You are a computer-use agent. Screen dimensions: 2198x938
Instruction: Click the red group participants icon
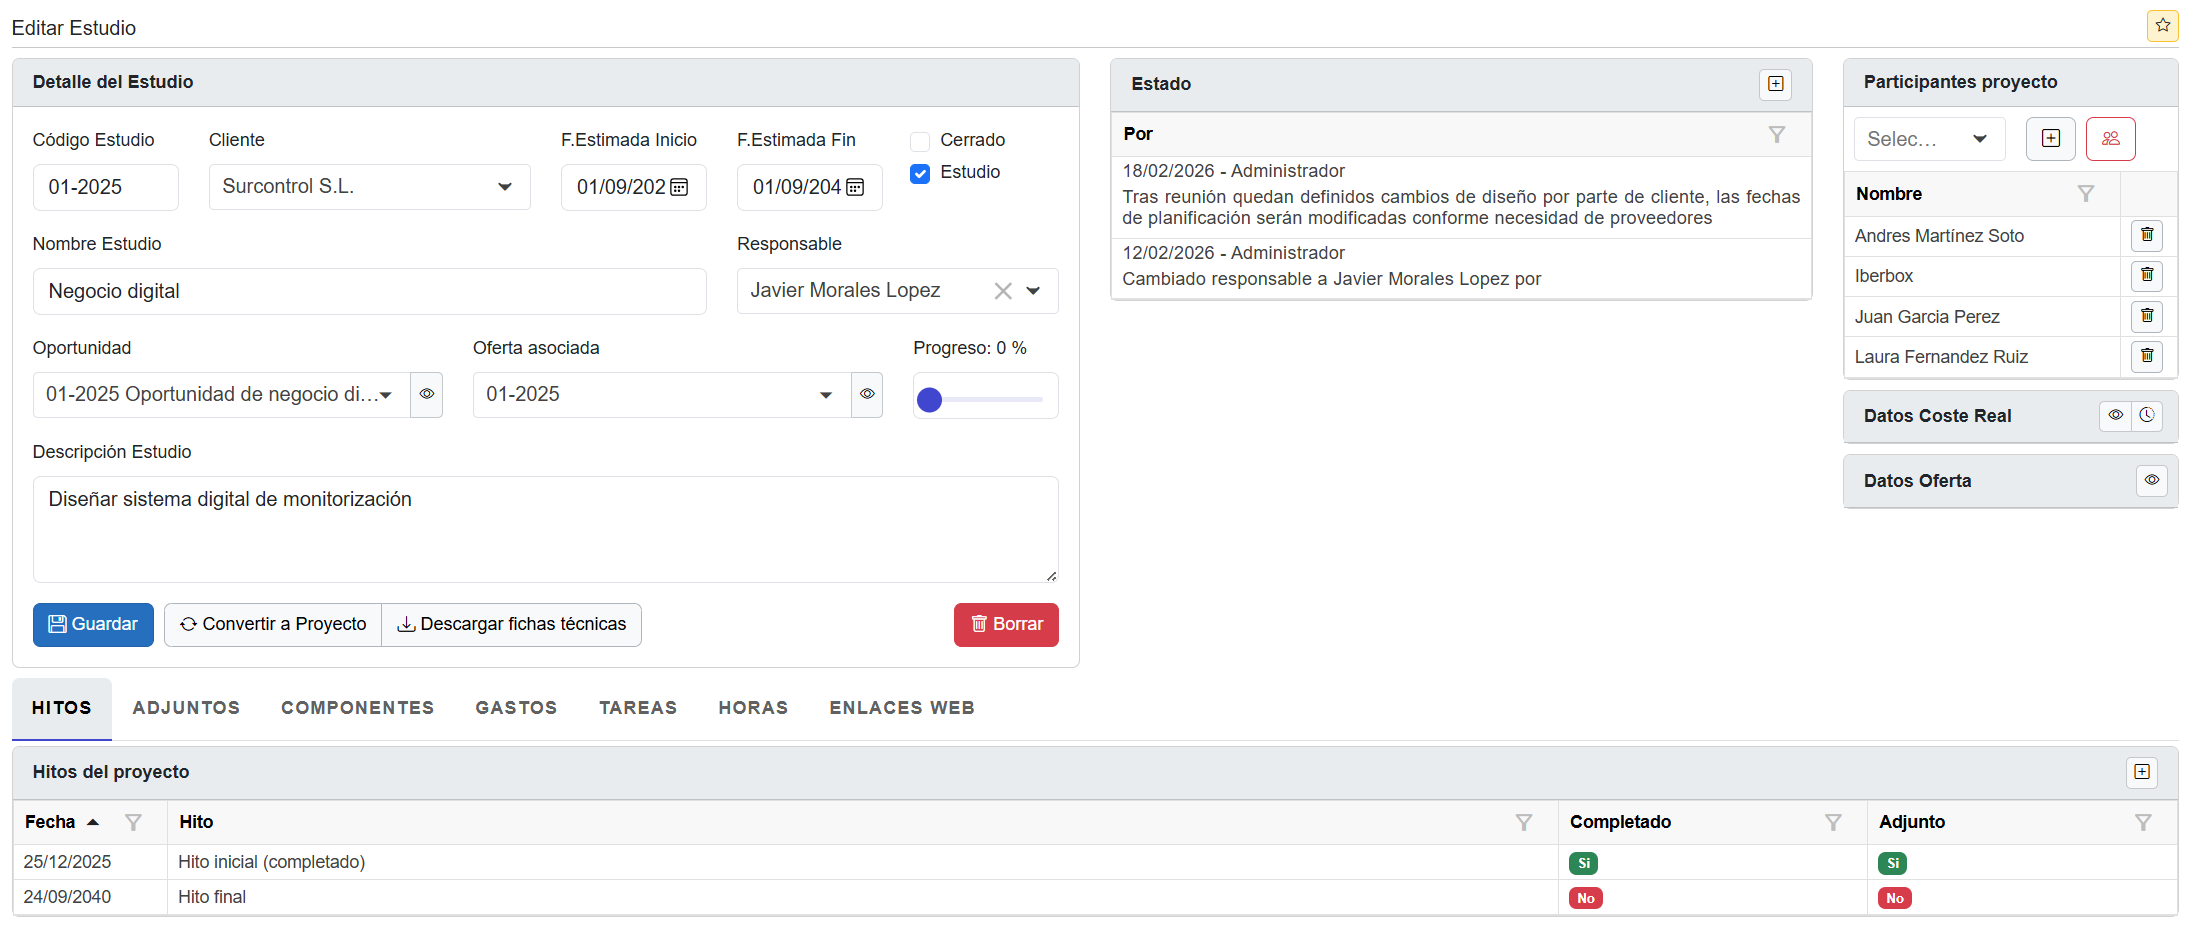pyautogui.click(x=2110, y=139)
